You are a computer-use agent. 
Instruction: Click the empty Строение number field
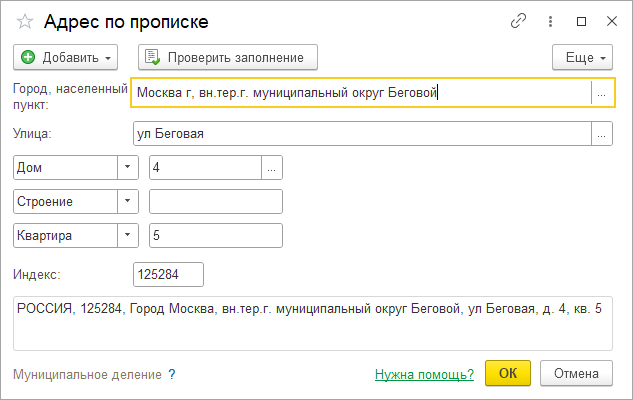pos(216,201)
